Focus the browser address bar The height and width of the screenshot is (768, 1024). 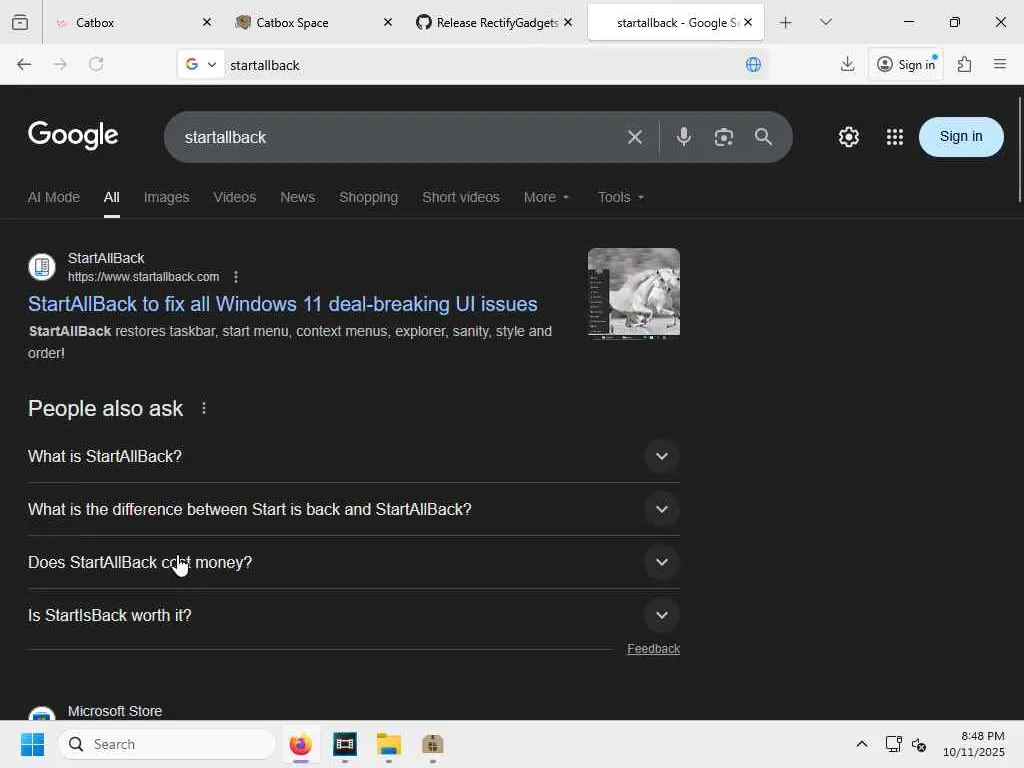(483, 65)
